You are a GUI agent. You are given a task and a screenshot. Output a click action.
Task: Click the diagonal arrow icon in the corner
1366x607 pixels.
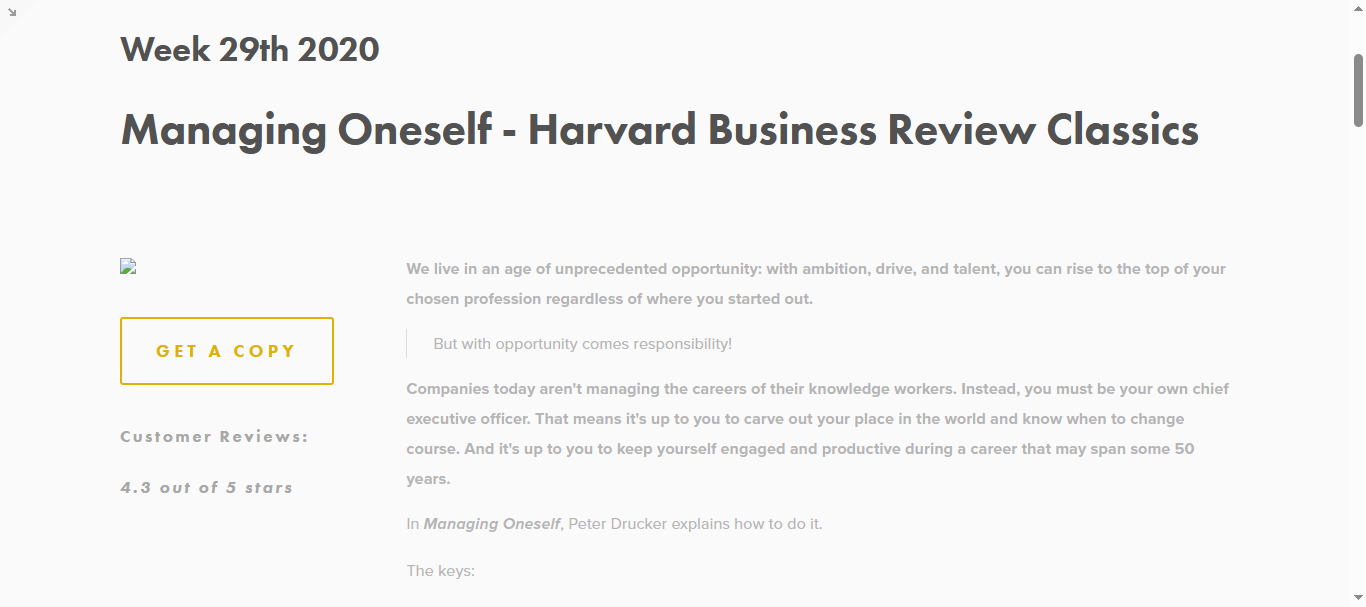(x=12, y=12)
